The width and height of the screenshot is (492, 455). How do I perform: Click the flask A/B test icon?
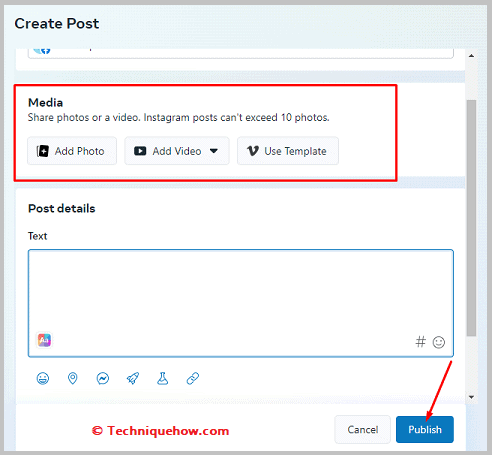click(x=163, y=378)
